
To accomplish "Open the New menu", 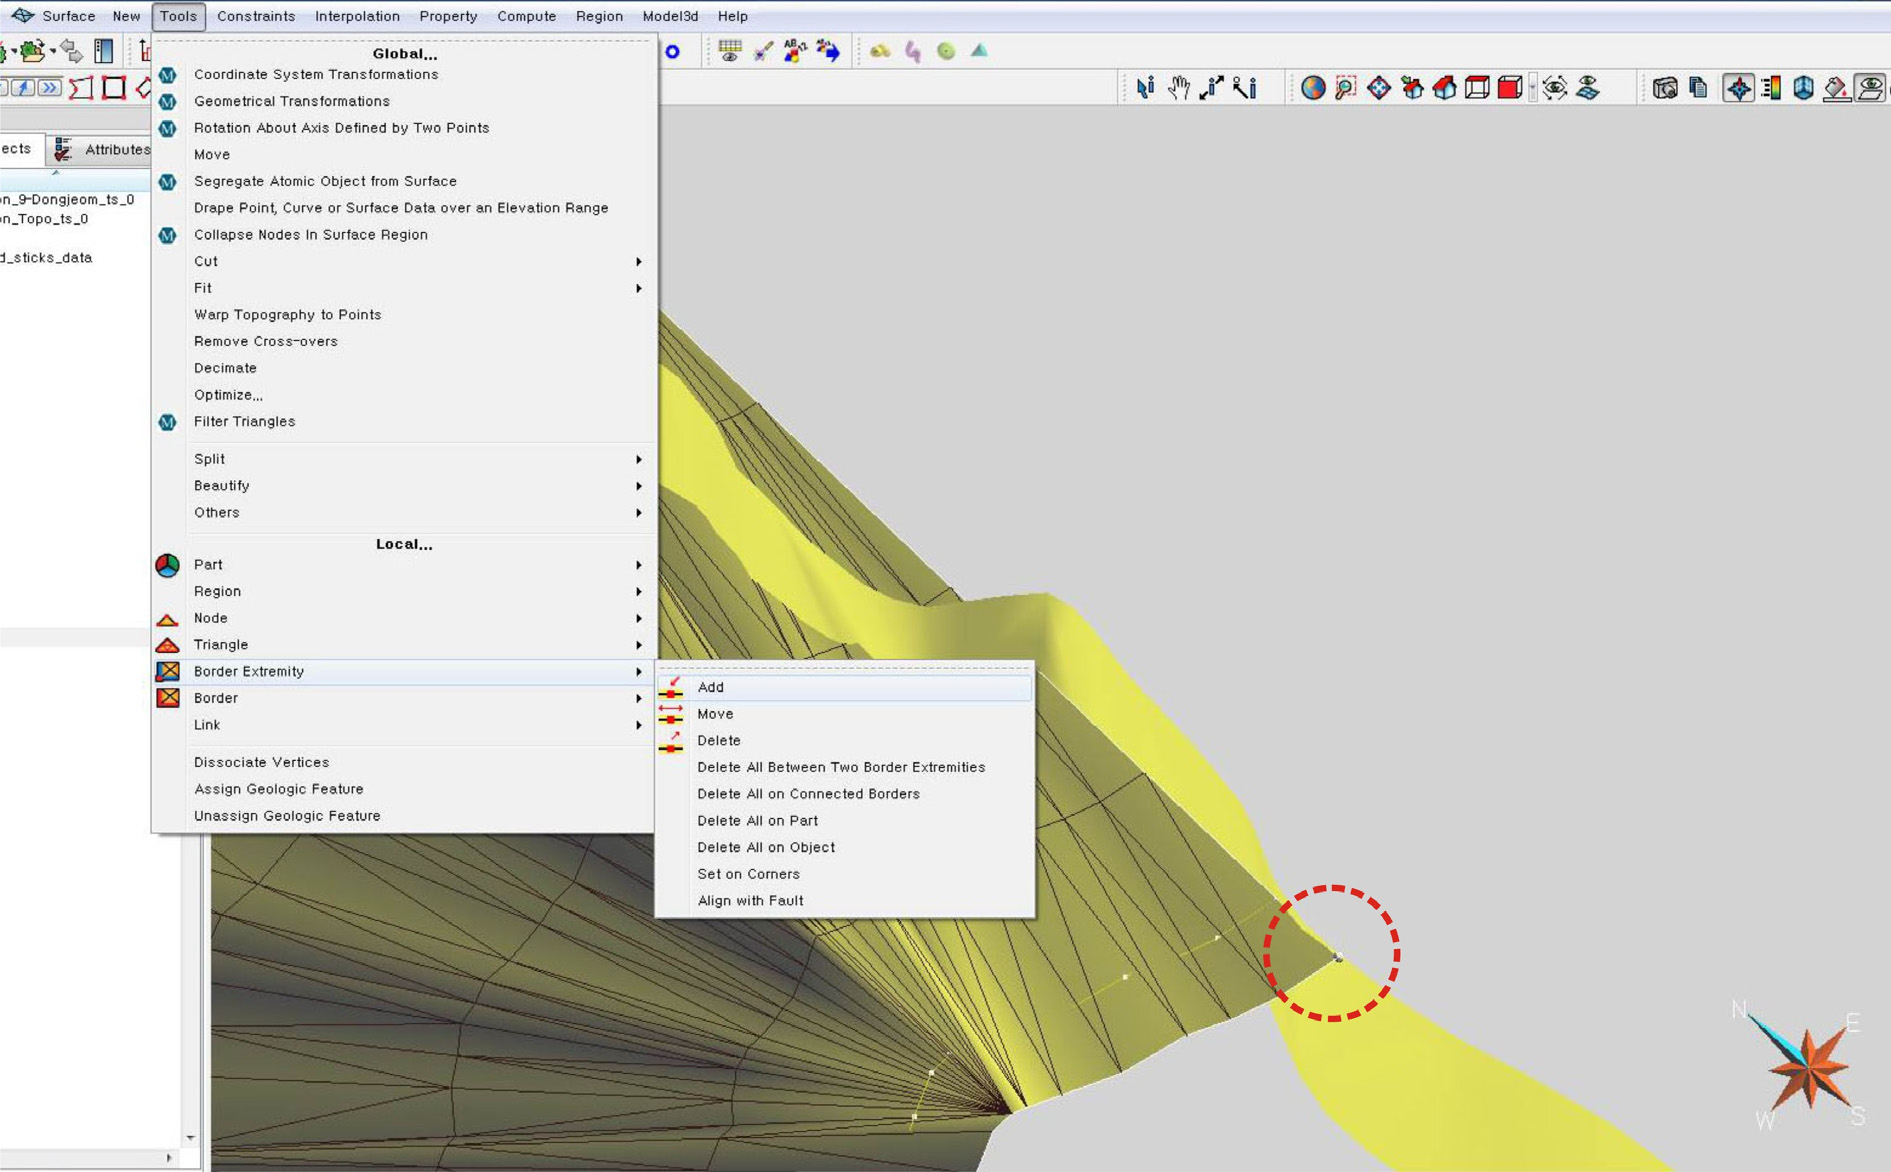I will click(126, 16).
